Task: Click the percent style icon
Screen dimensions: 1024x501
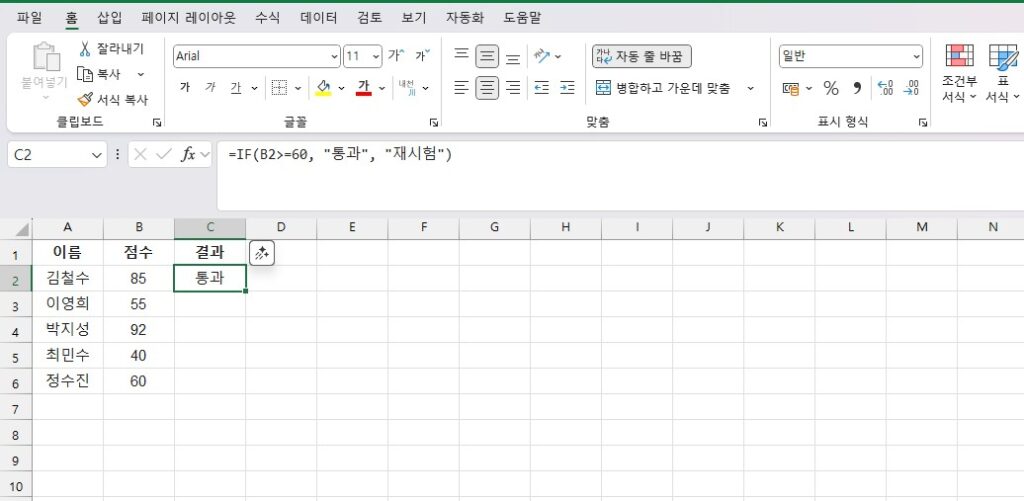Action: click(830, 88)
